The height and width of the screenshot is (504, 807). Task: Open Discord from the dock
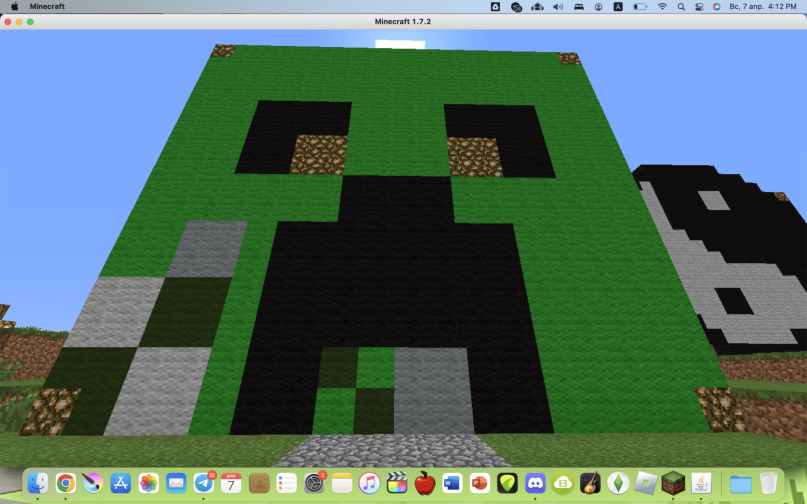[535, 483]
